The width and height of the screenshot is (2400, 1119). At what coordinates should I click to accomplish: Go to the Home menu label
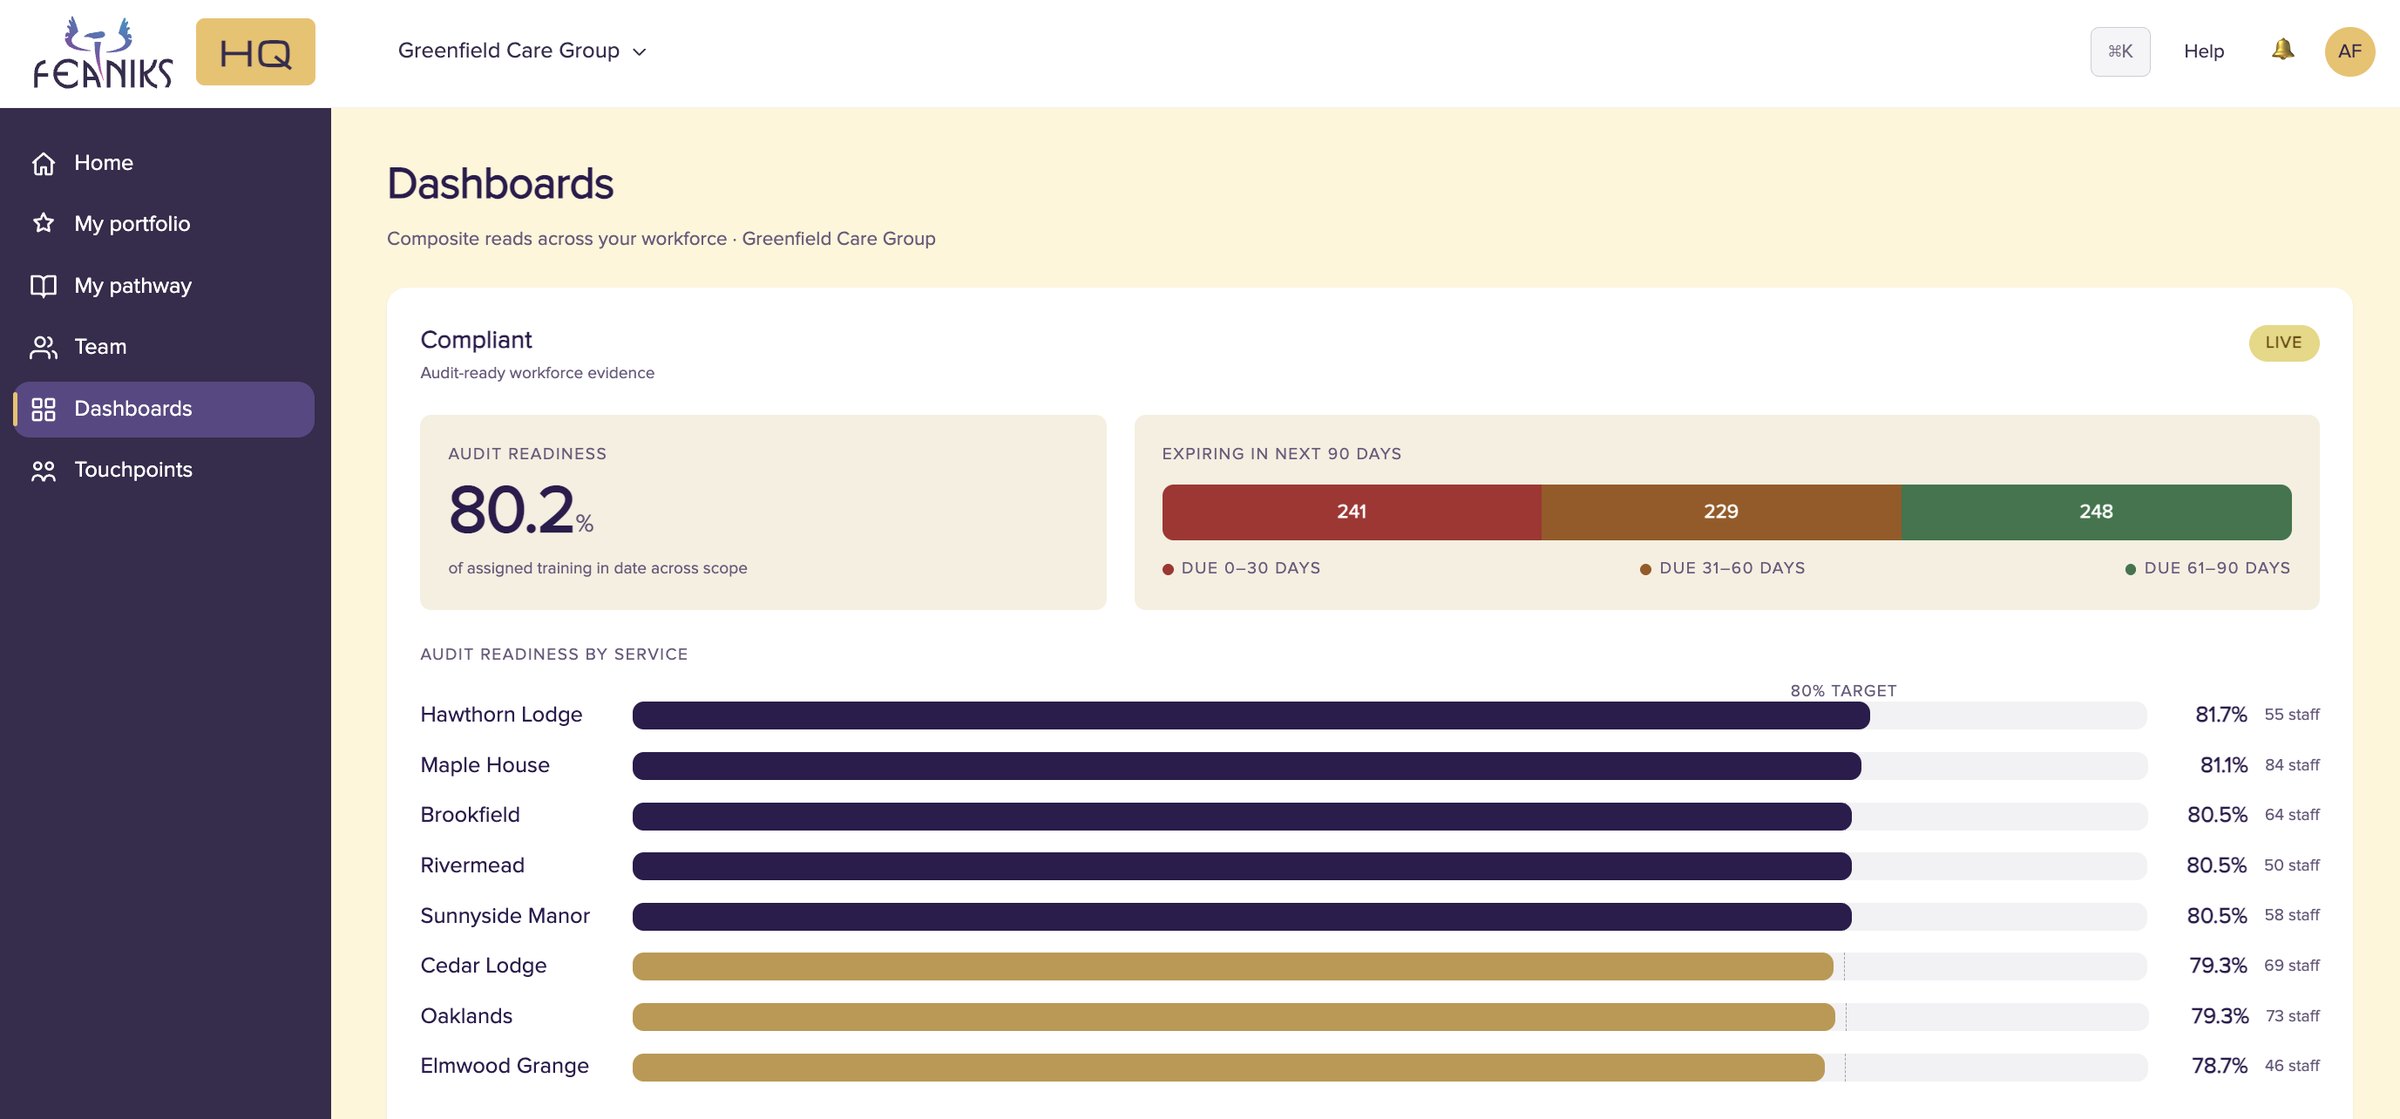104,163
